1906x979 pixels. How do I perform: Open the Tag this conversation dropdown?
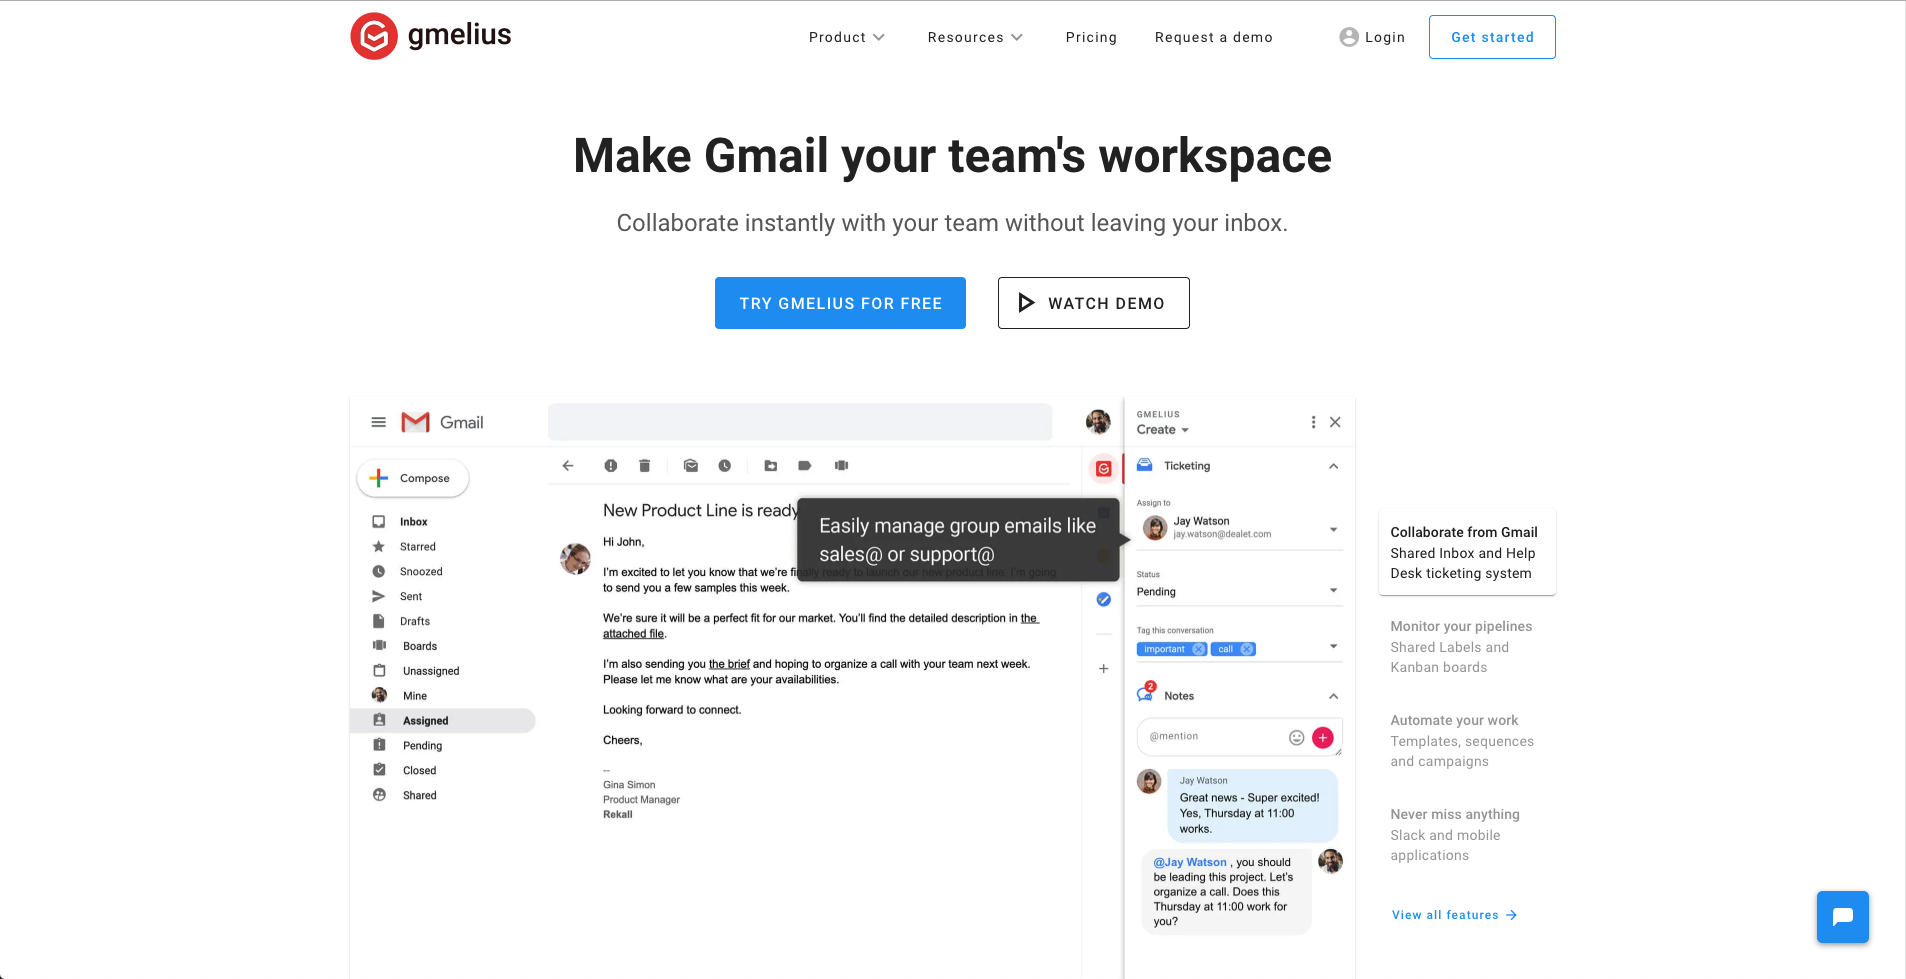click(x=1334, y=647)
